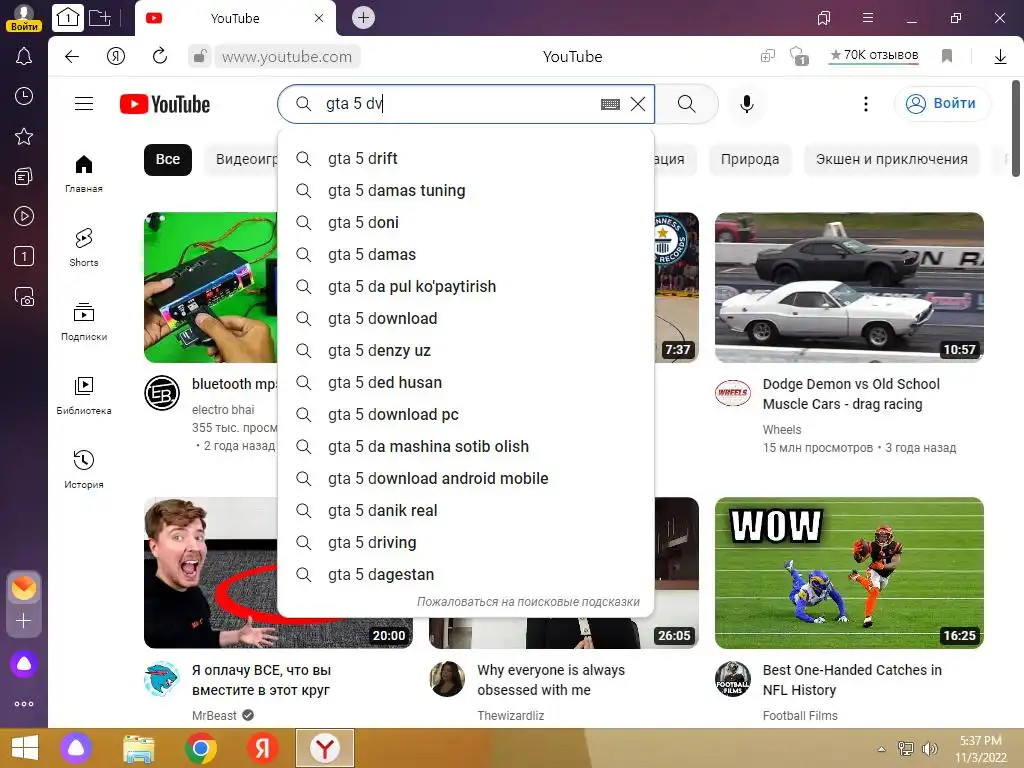Viewport: 1024px width, 768px height.
Task: Open 'Best One-Handed Catches in NFL History' title
Action: click(x=852, y=680)
